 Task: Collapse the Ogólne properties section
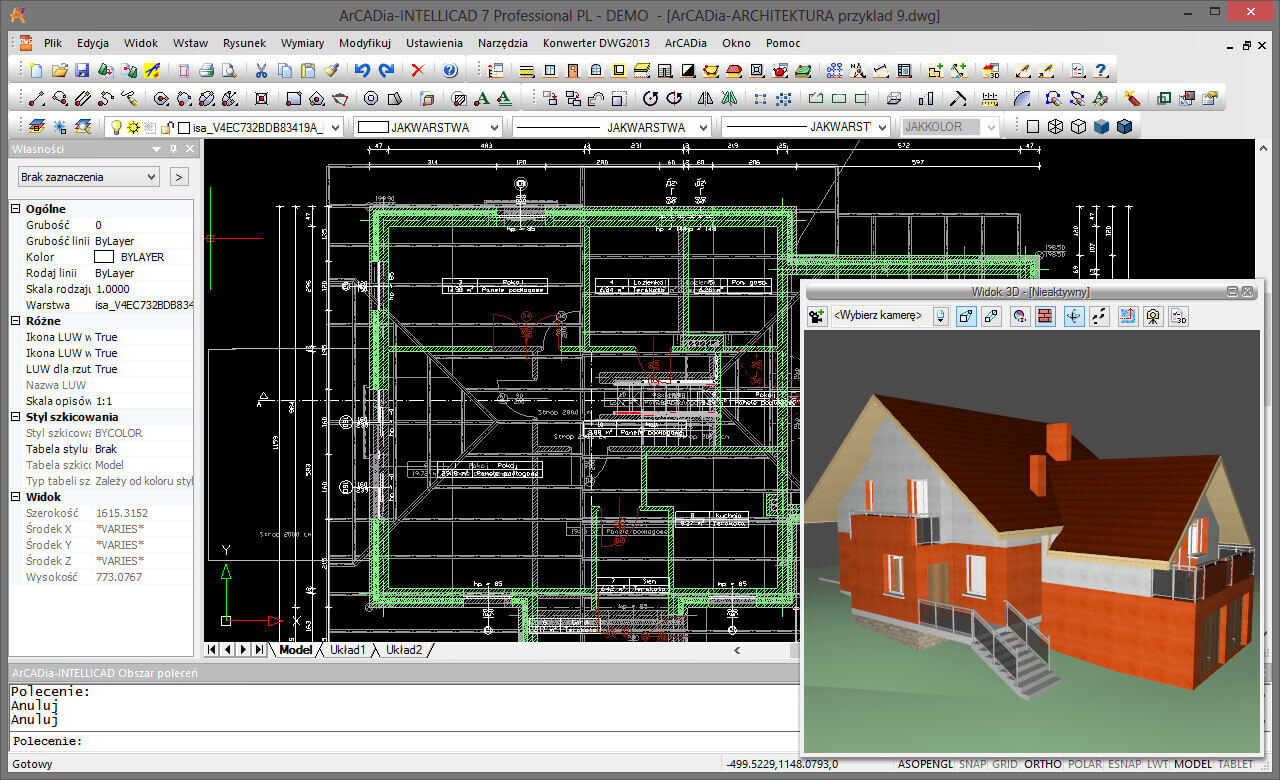[x=15, y=209]
